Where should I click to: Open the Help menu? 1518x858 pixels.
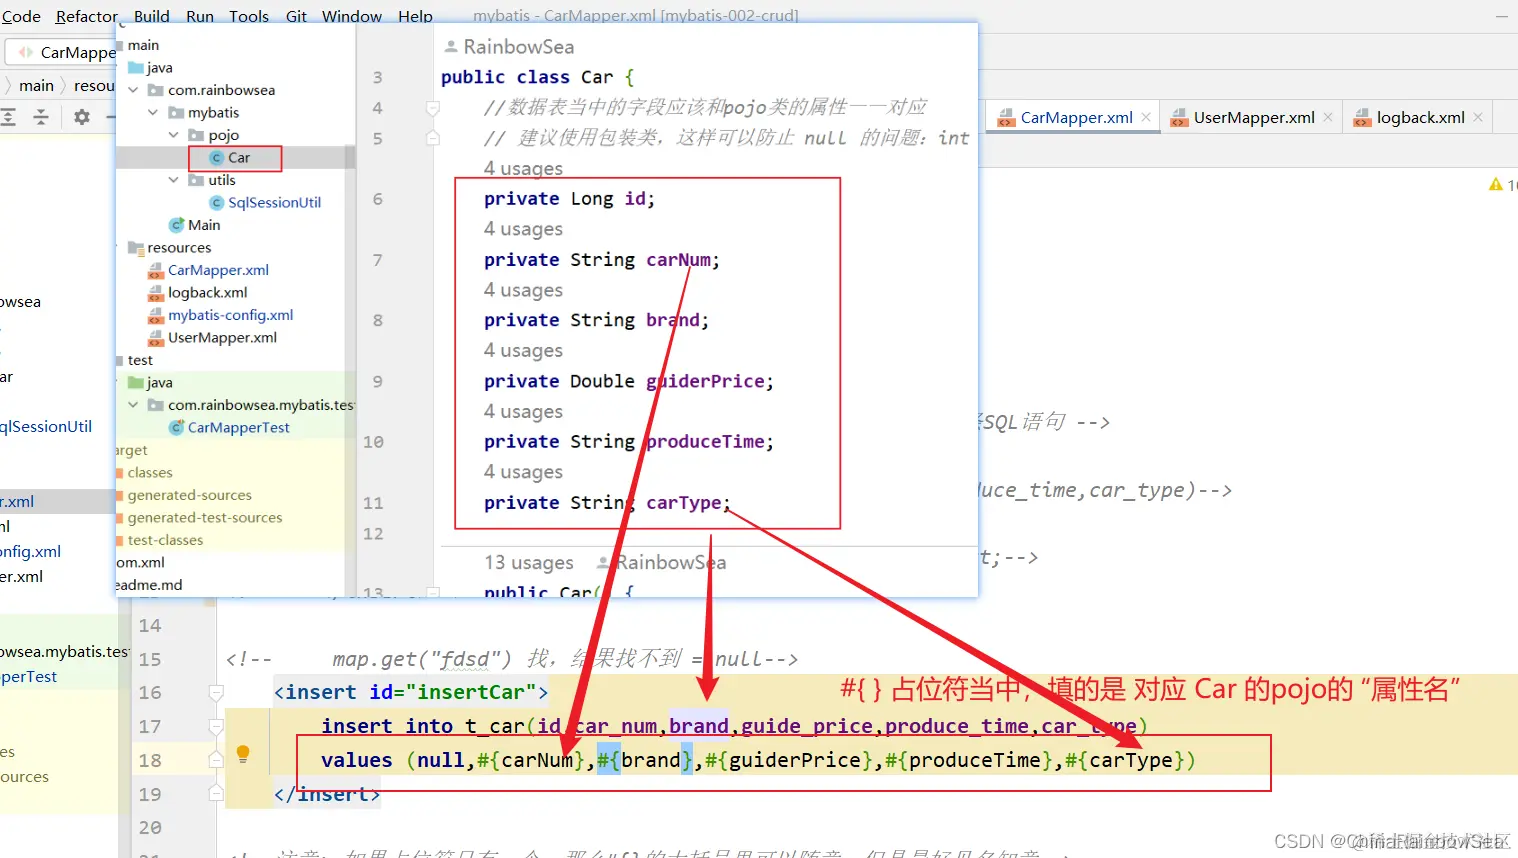click(415, 16)
